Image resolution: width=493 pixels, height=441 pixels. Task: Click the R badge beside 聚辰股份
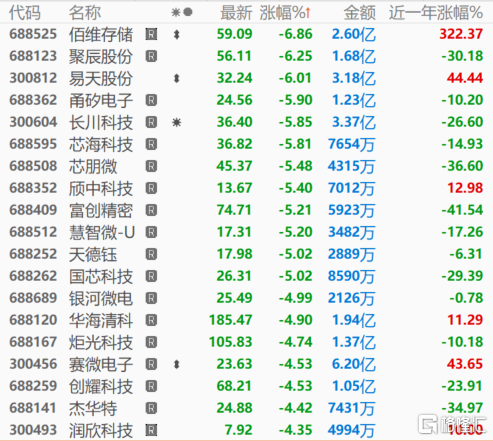coord(151,56)
